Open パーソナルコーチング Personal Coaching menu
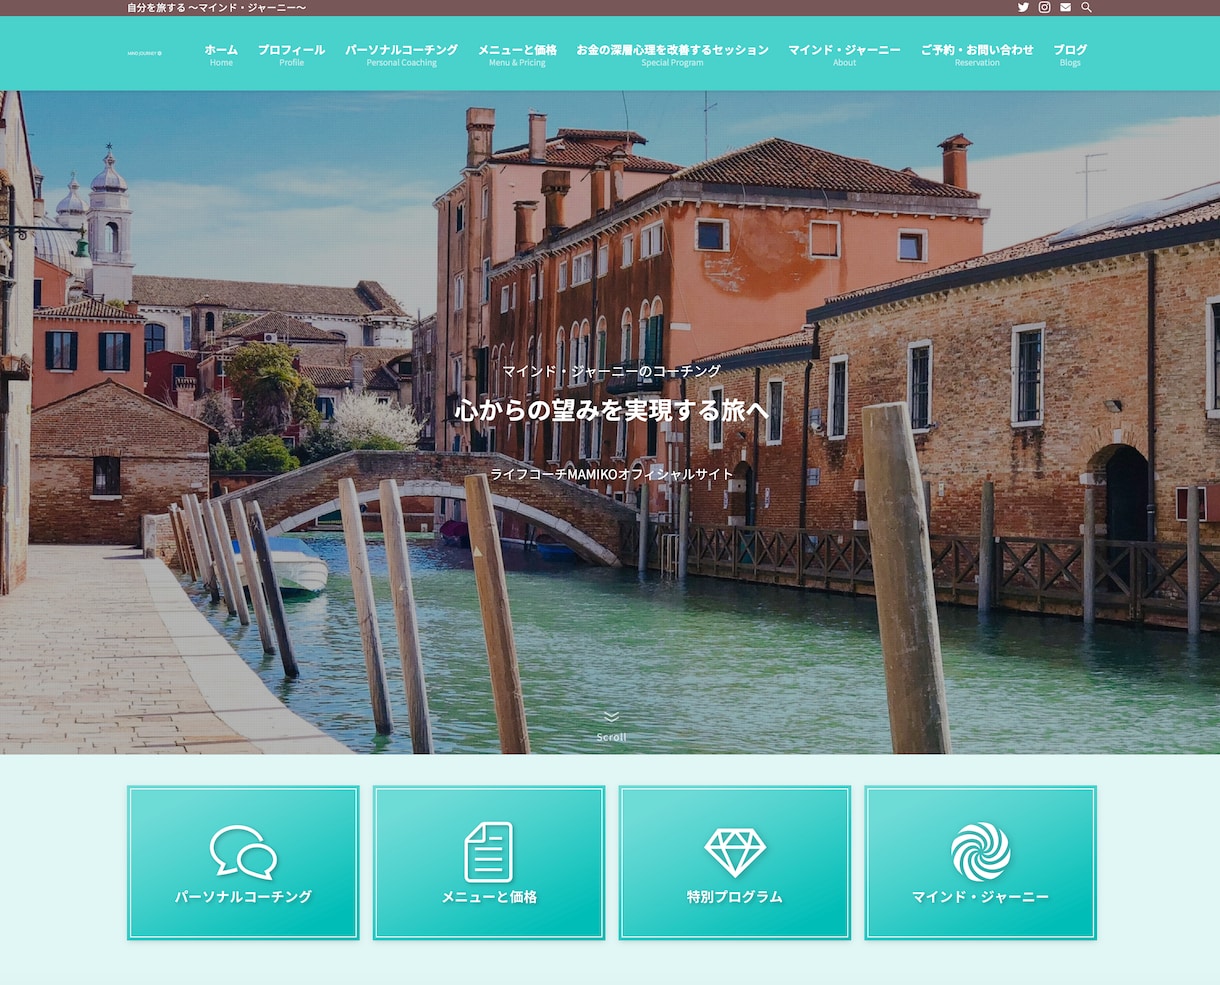Screen dimensions: 1220x985 click(x=401, y=55)
